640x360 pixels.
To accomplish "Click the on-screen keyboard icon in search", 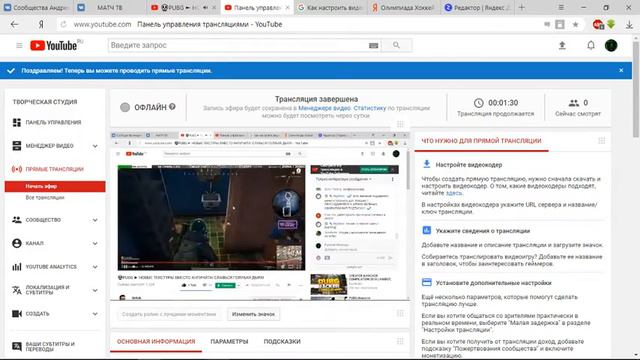I will click(x=373, y=46).
